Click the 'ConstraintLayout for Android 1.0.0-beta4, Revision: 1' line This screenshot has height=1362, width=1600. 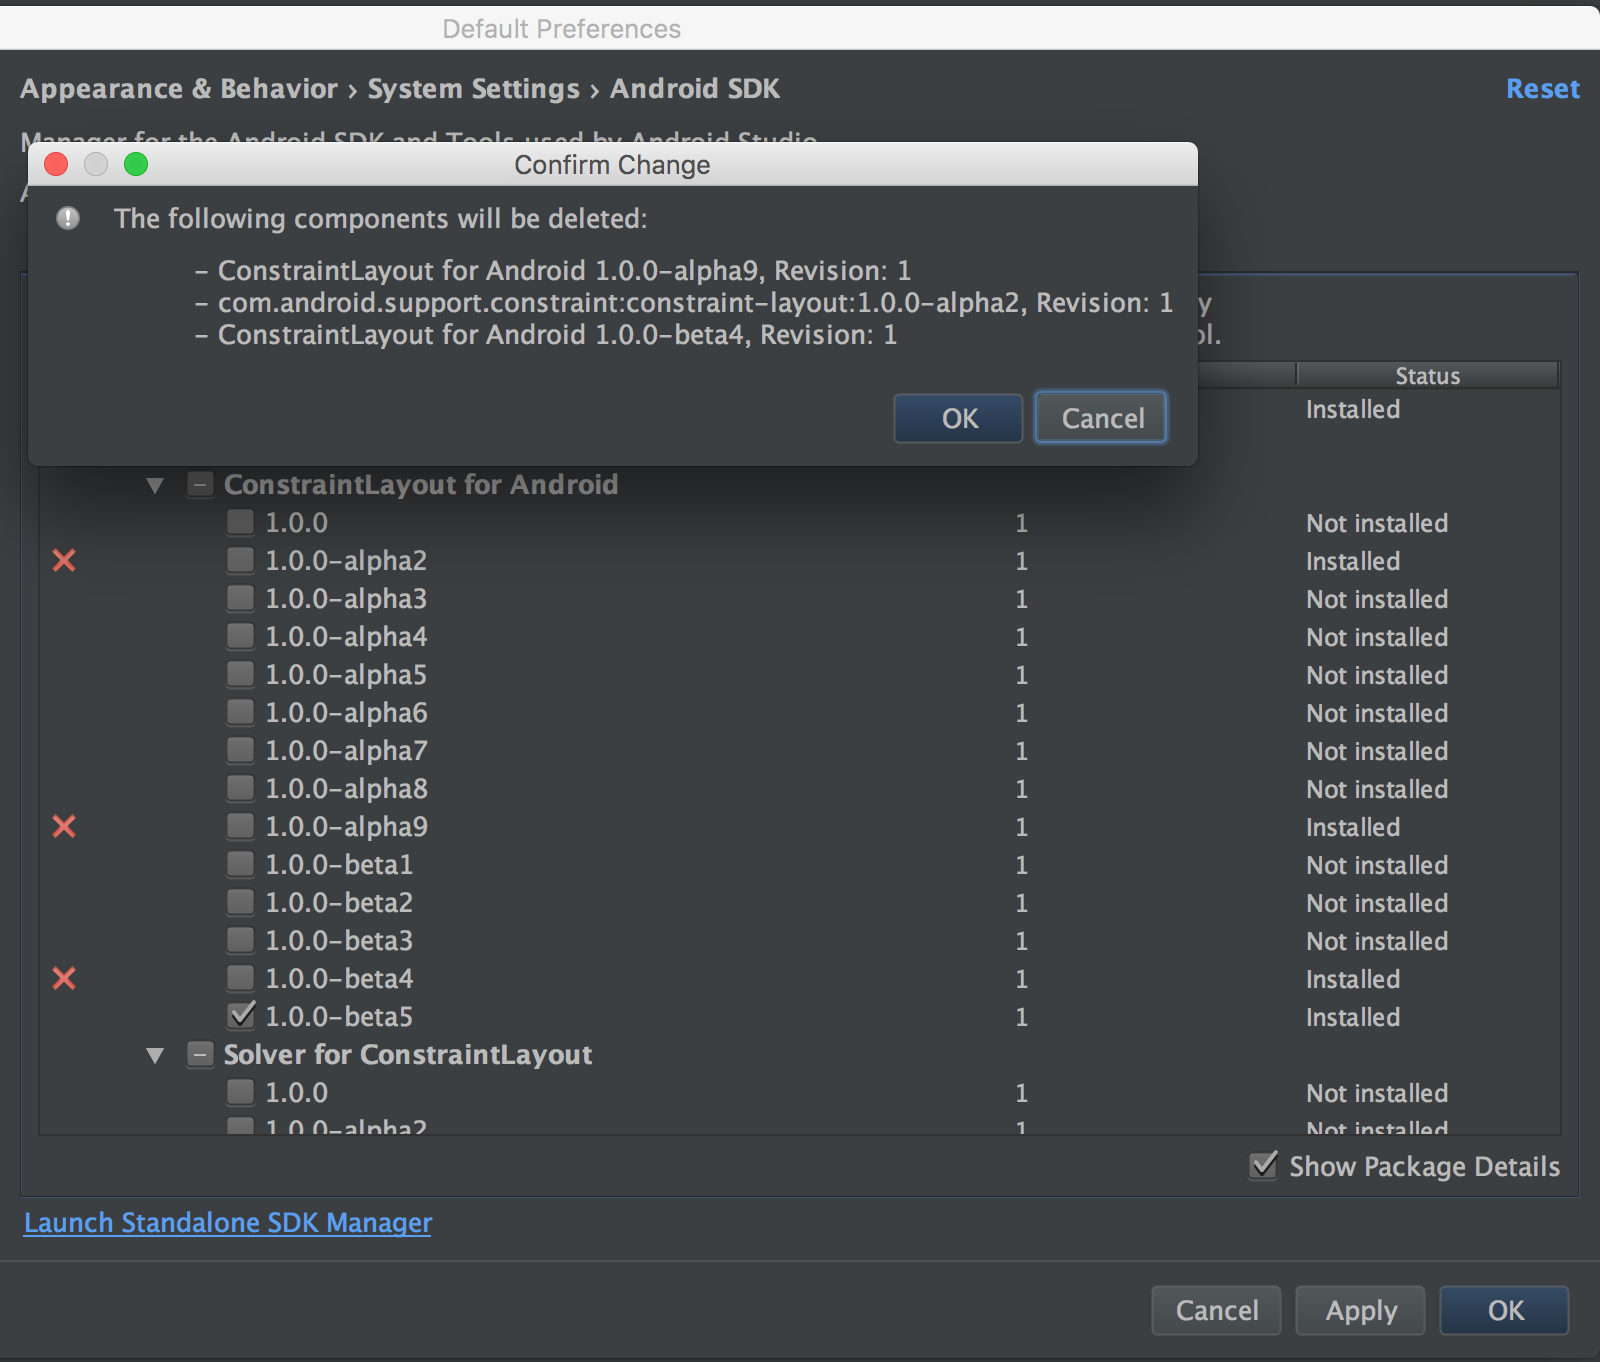pyautogui.click(x=557, y=335)
